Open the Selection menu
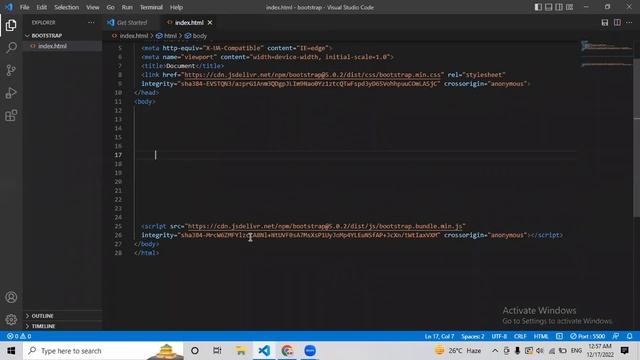The height and width of the screenshot is (360, 640). click(67, 7)
